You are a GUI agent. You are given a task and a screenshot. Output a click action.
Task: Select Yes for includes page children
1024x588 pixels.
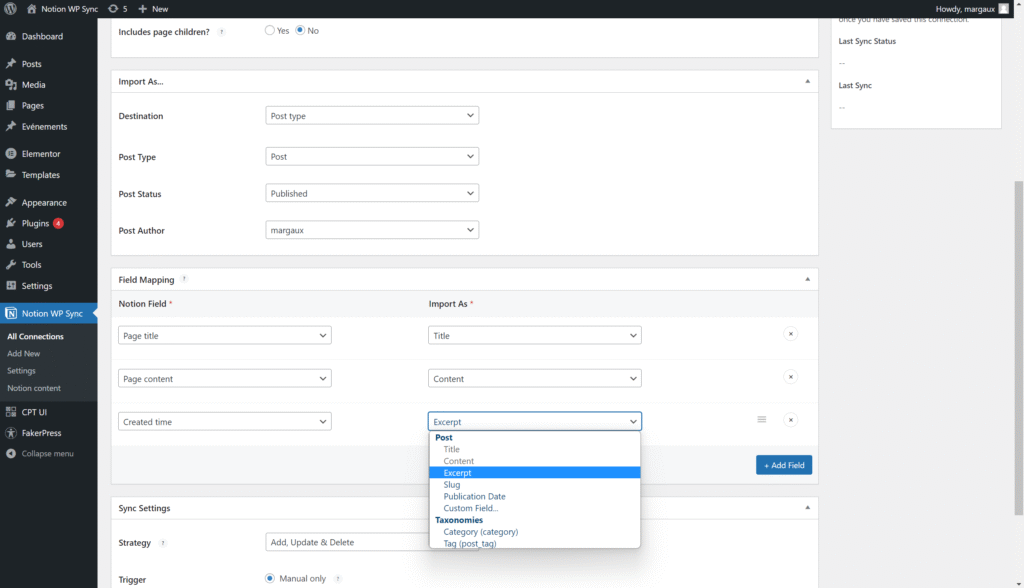click(270, 31)
